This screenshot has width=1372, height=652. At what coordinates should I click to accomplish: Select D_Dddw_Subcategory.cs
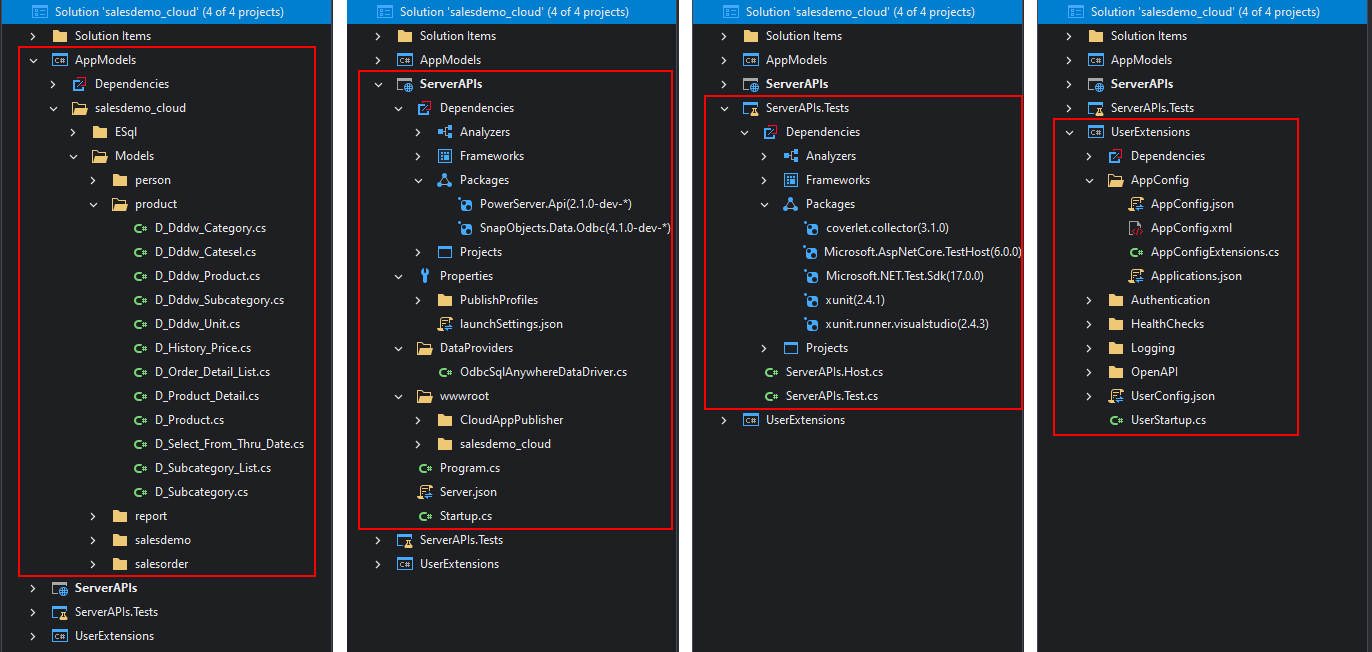[219, 300]
